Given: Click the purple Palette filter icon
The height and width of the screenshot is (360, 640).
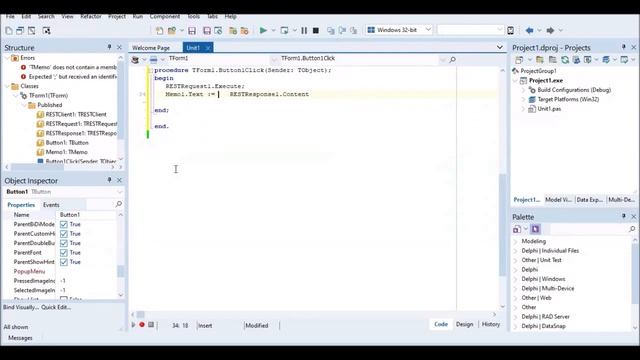Looking at the screenshot, I should pyautogui.click(x=536, y=229).
